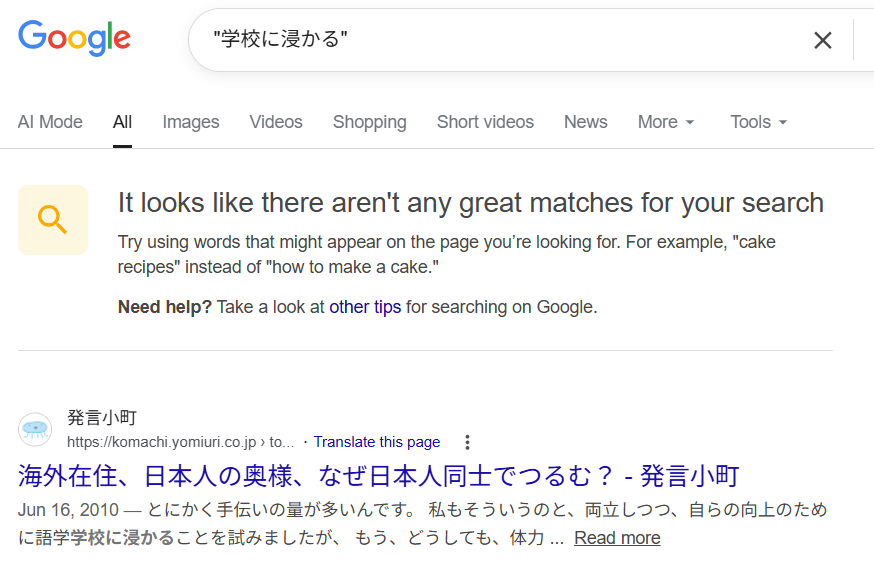
Task: Switch to the News tab
Action: click(x=585, y=122)
